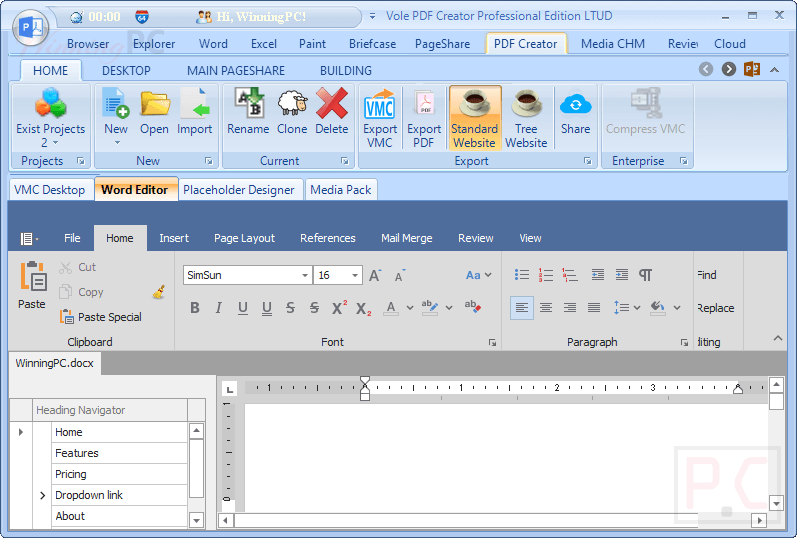Open the font color dropdown arrow
The height and width of the screenshot is (538, 797).
coord(410,308)
